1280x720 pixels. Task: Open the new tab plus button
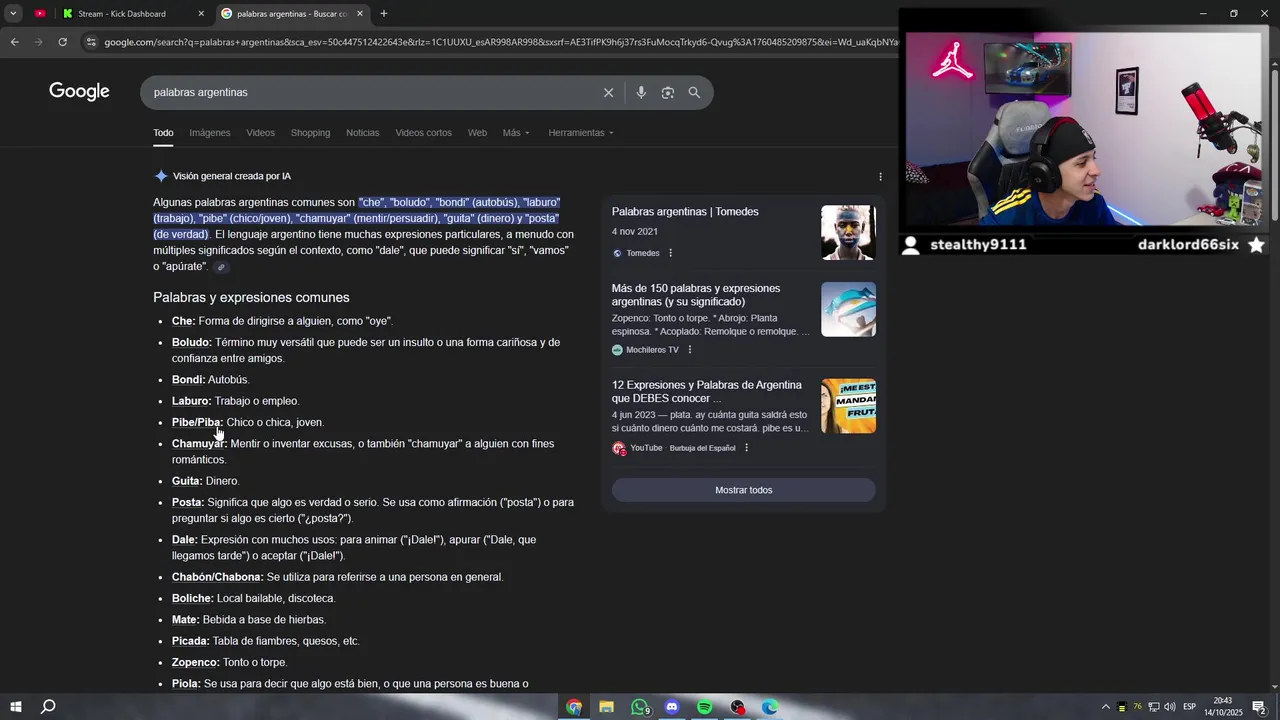coord(384,14)
